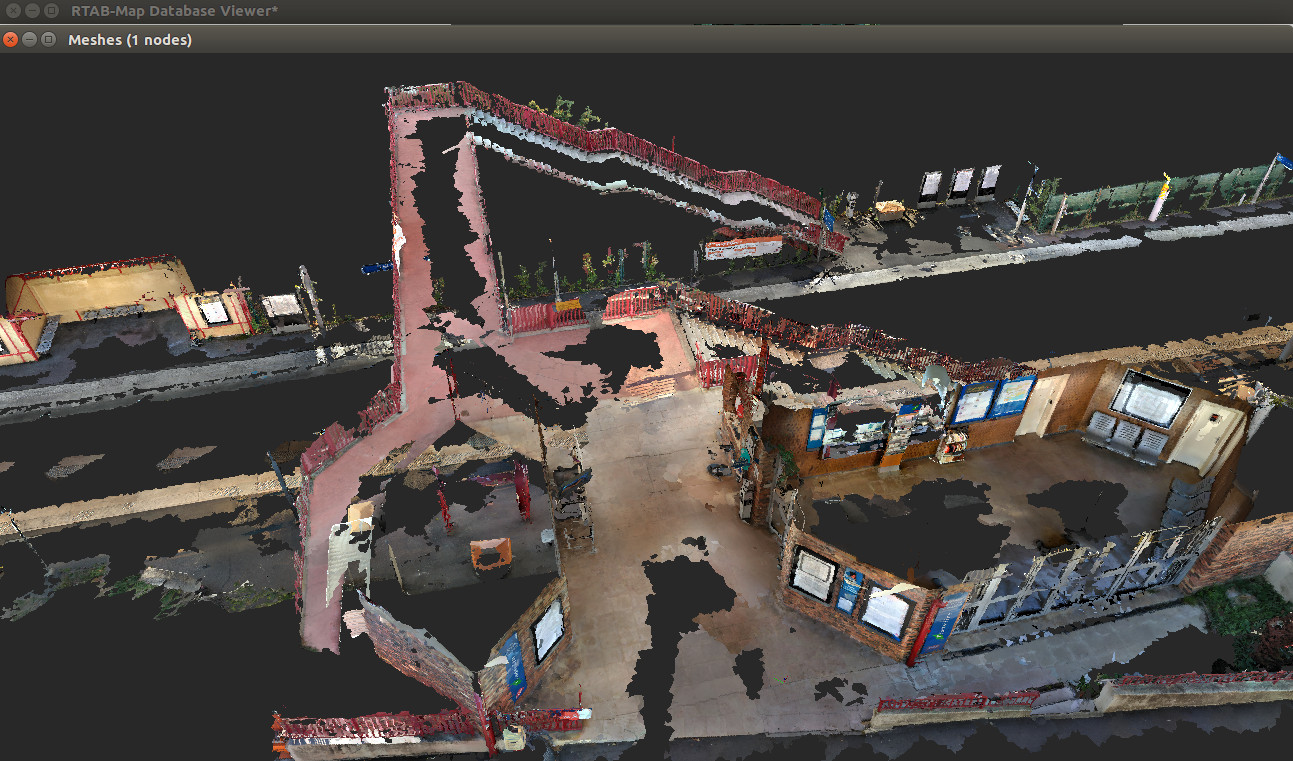Close the Meshes dialog window

[10, 39]
